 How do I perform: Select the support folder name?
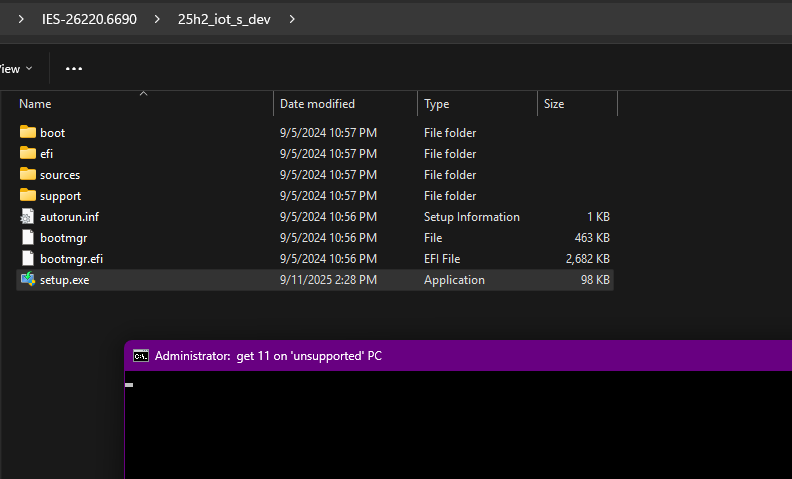tap(61, 196)
